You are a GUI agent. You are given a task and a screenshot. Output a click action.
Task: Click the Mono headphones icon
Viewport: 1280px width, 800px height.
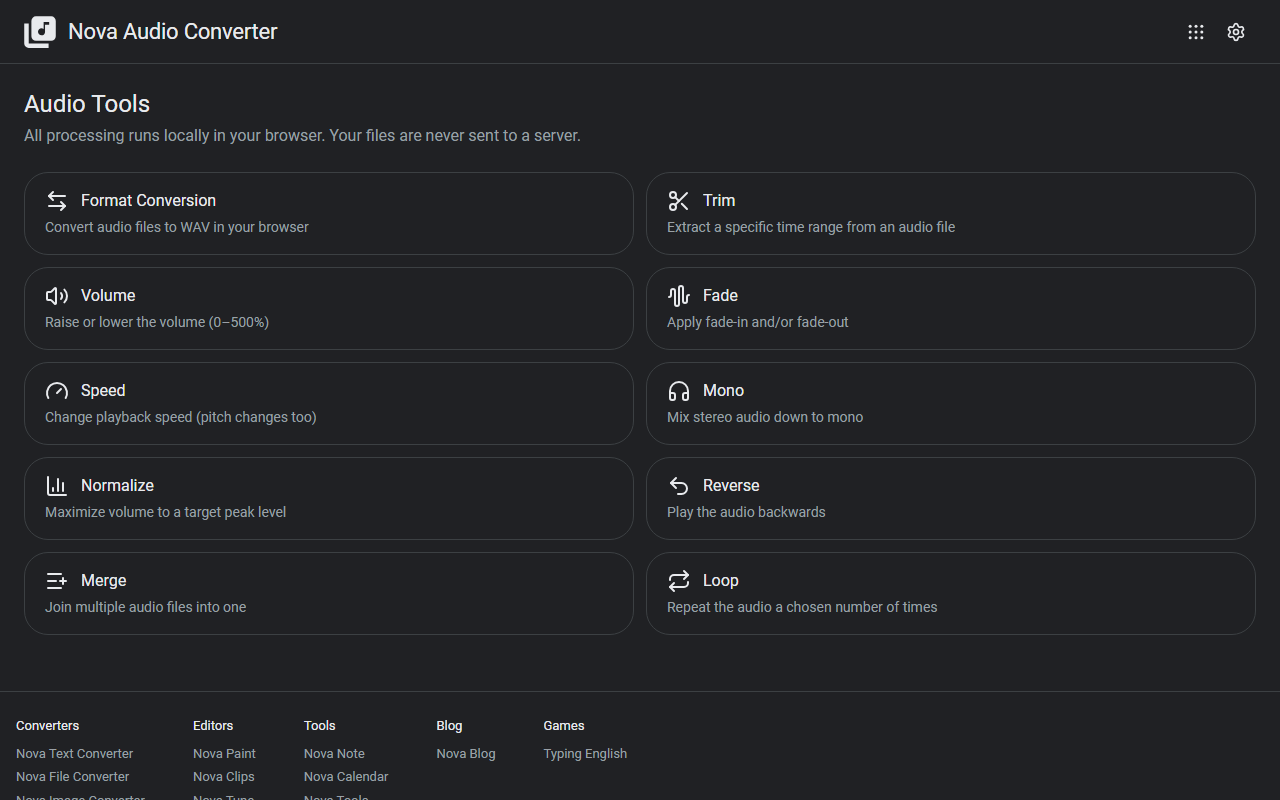[x=679, y=391]
